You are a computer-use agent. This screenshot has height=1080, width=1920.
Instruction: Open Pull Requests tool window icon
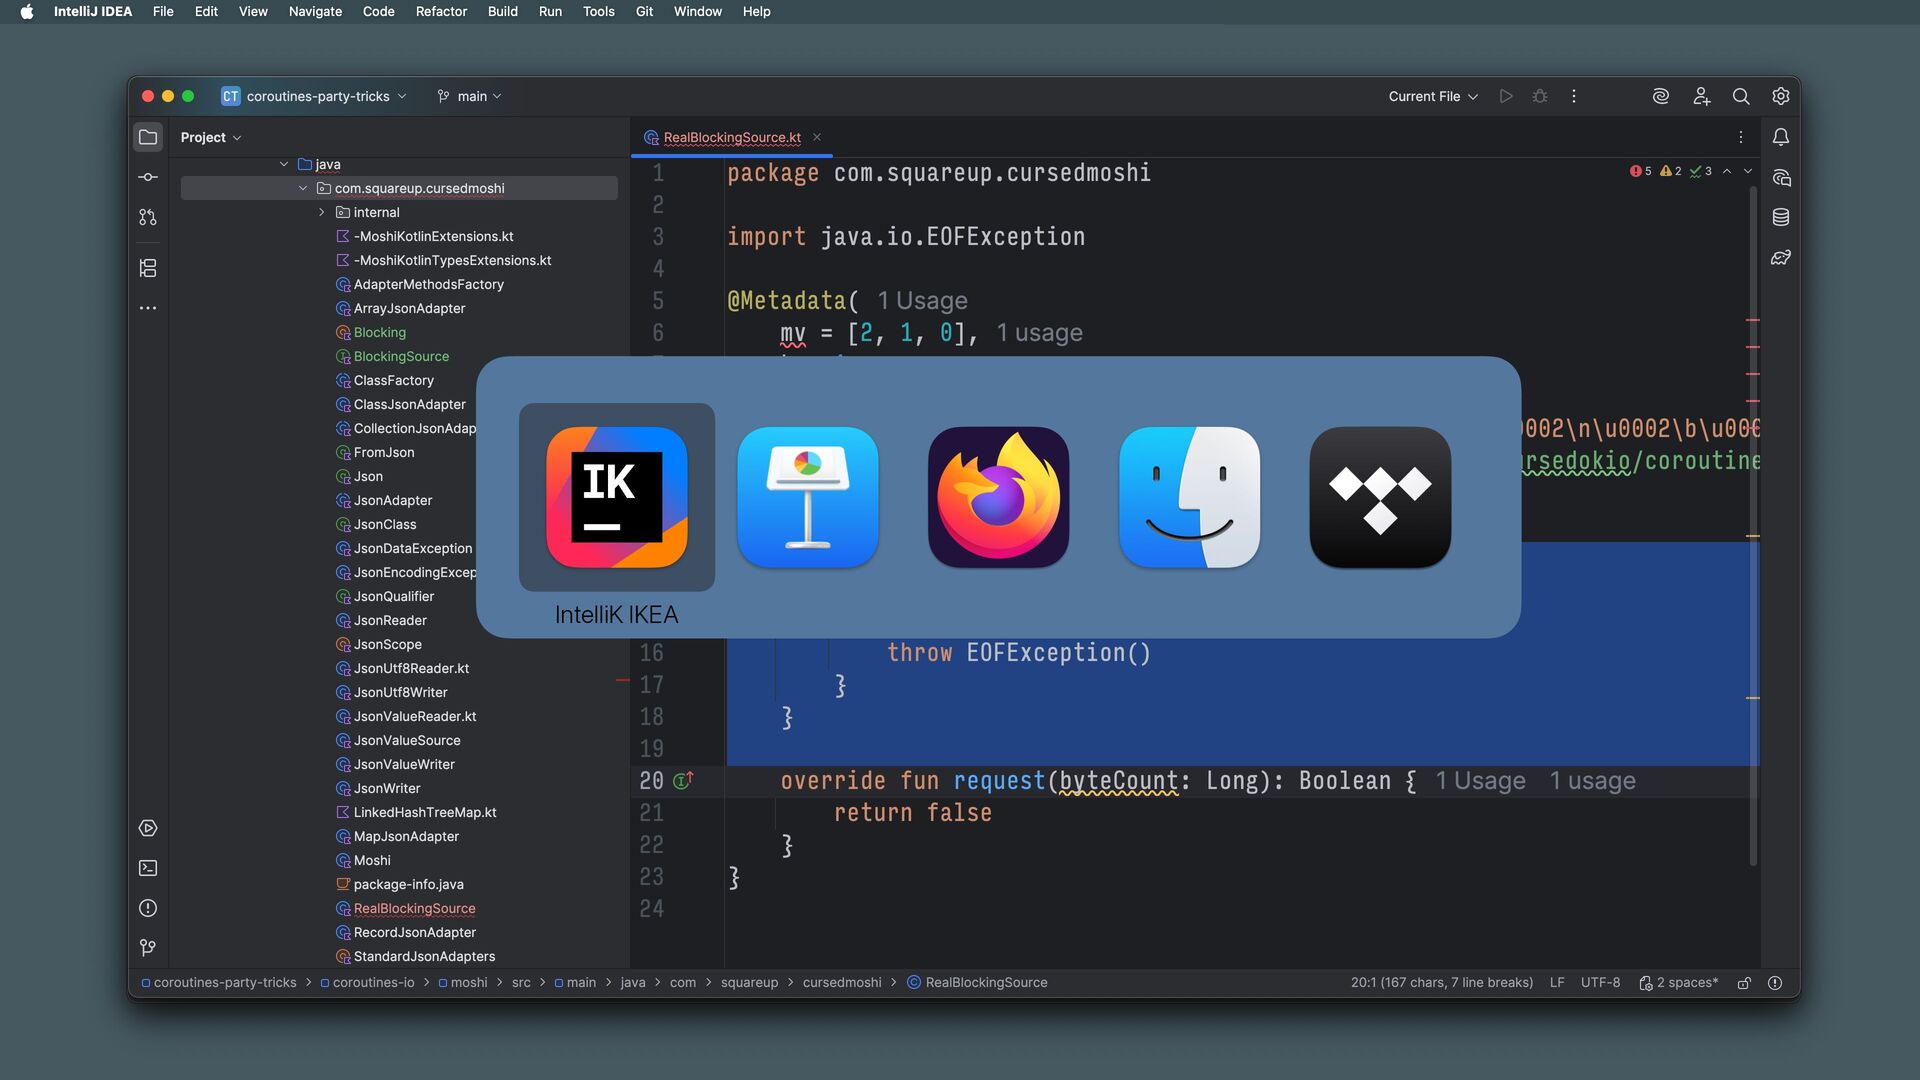(148, 217)
